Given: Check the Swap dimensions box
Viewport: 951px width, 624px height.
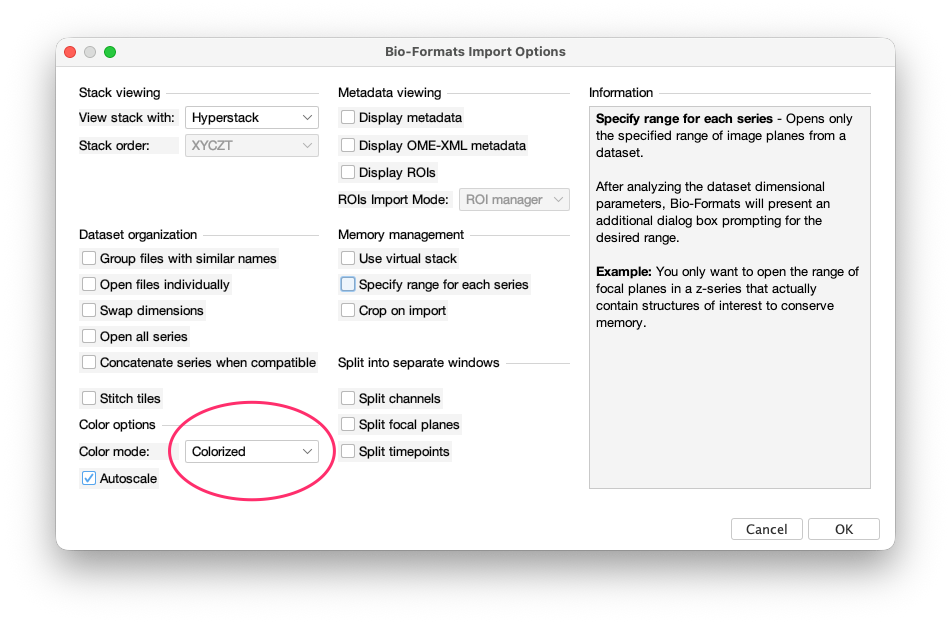Looking at the screenshot, I should (x=89, y=310).
